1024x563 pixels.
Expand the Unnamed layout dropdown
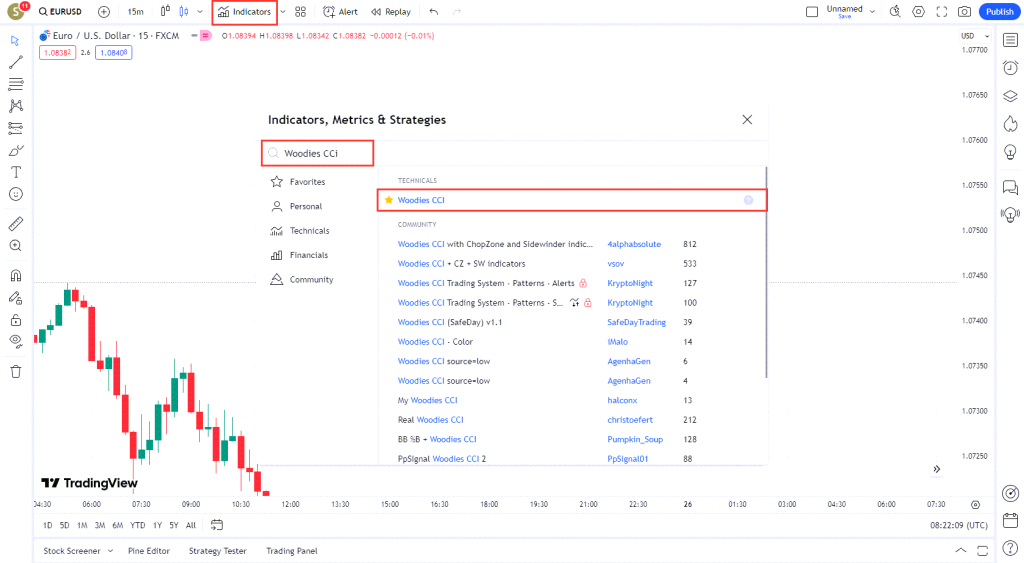pyautogui.click(x=872, y=12)
